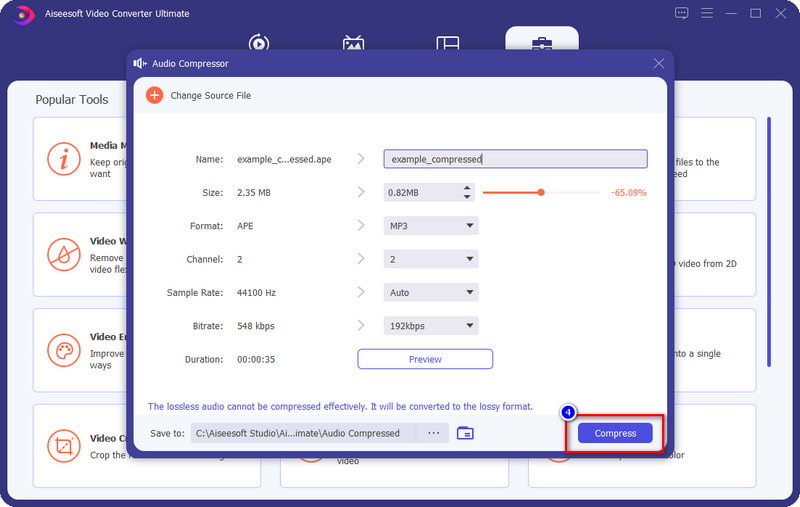The image size is (800, 507).
Task: Click the output Name text field
Action: point(515,159)
